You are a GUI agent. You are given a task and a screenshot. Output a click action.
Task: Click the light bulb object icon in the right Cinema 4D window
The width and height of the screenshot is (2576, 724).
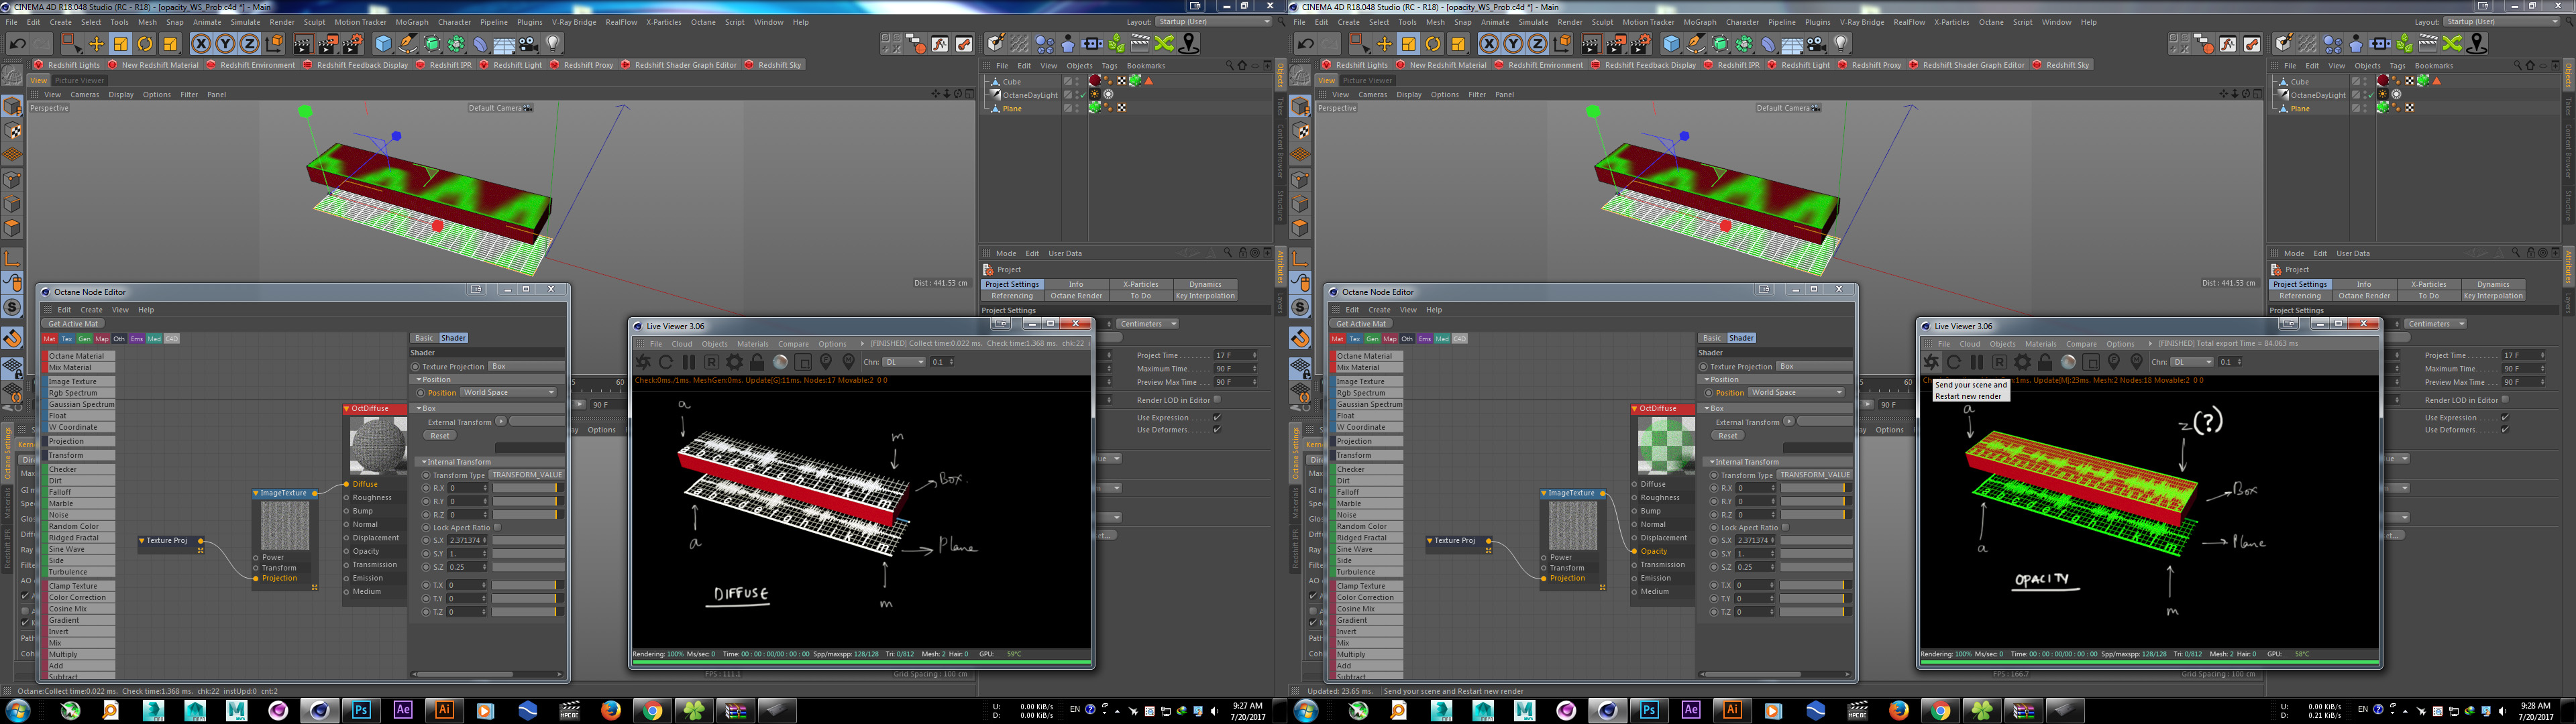coord(1841,44)
